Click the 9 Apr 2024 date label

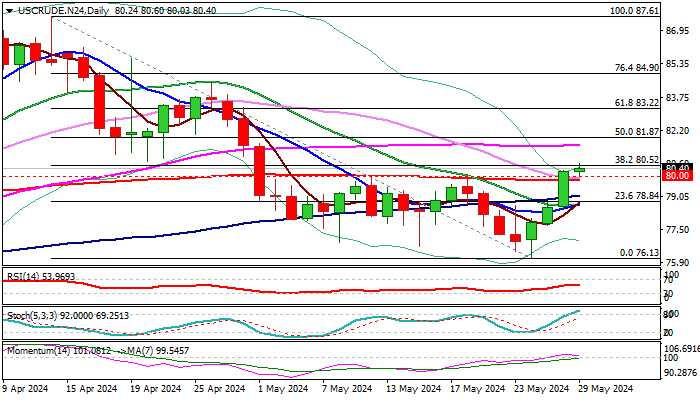click(28, 389)
